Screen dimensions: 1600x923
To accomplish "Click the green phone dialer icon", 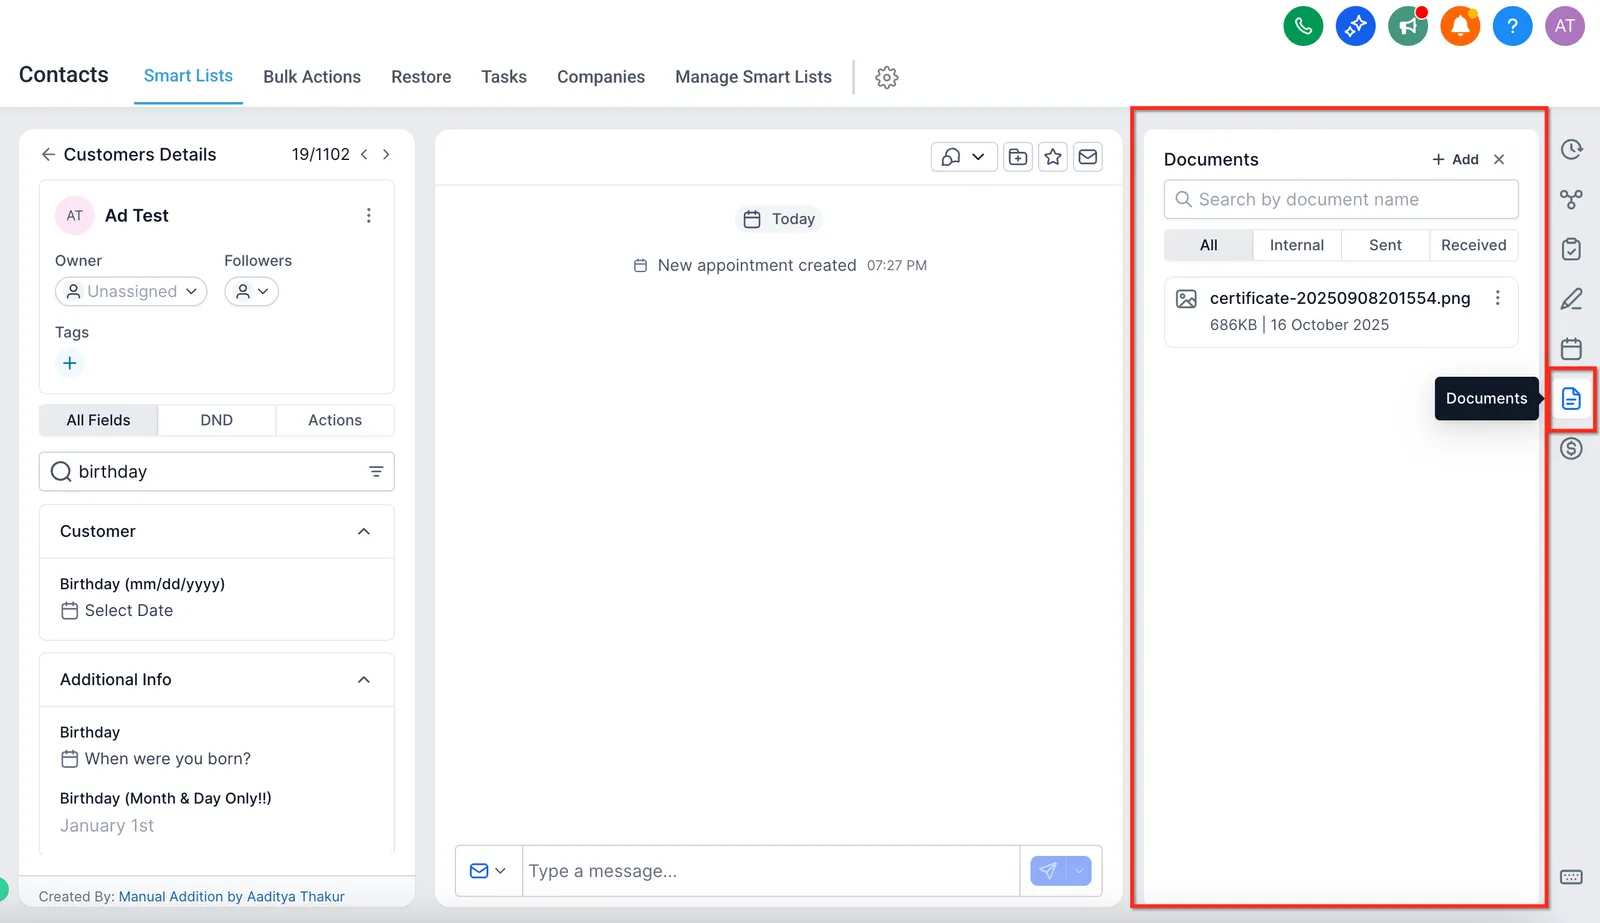I will (1303, 26).
